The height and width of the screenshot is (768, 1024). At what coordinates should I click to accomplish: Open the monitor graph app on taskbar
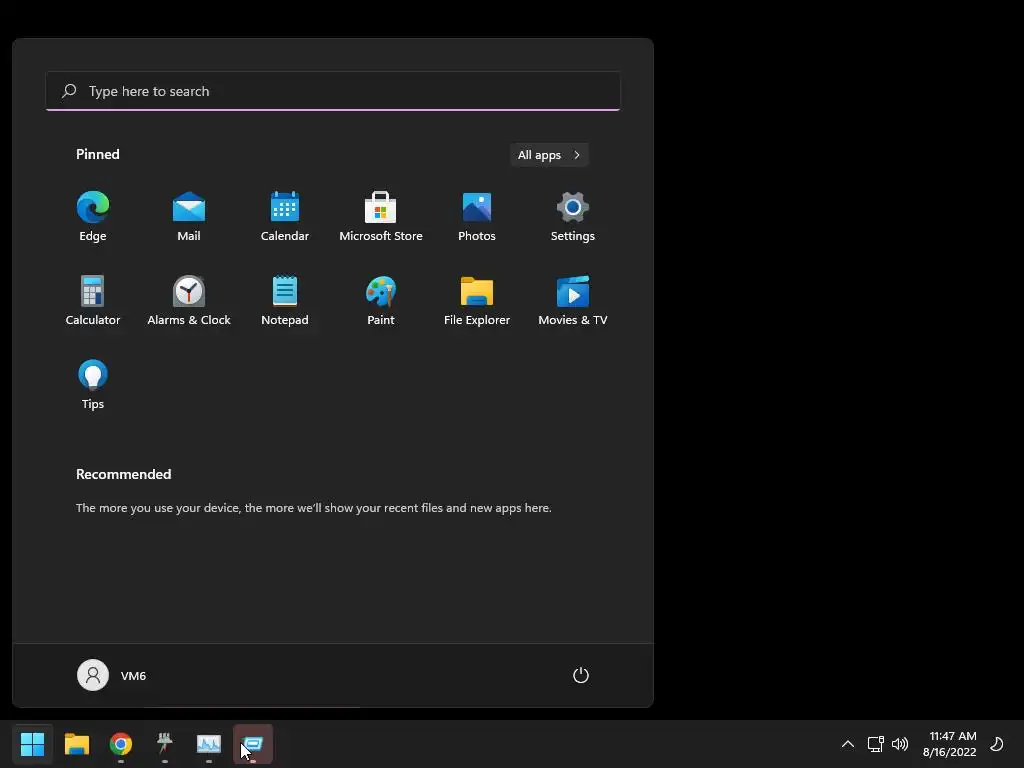tap(209, 744)
